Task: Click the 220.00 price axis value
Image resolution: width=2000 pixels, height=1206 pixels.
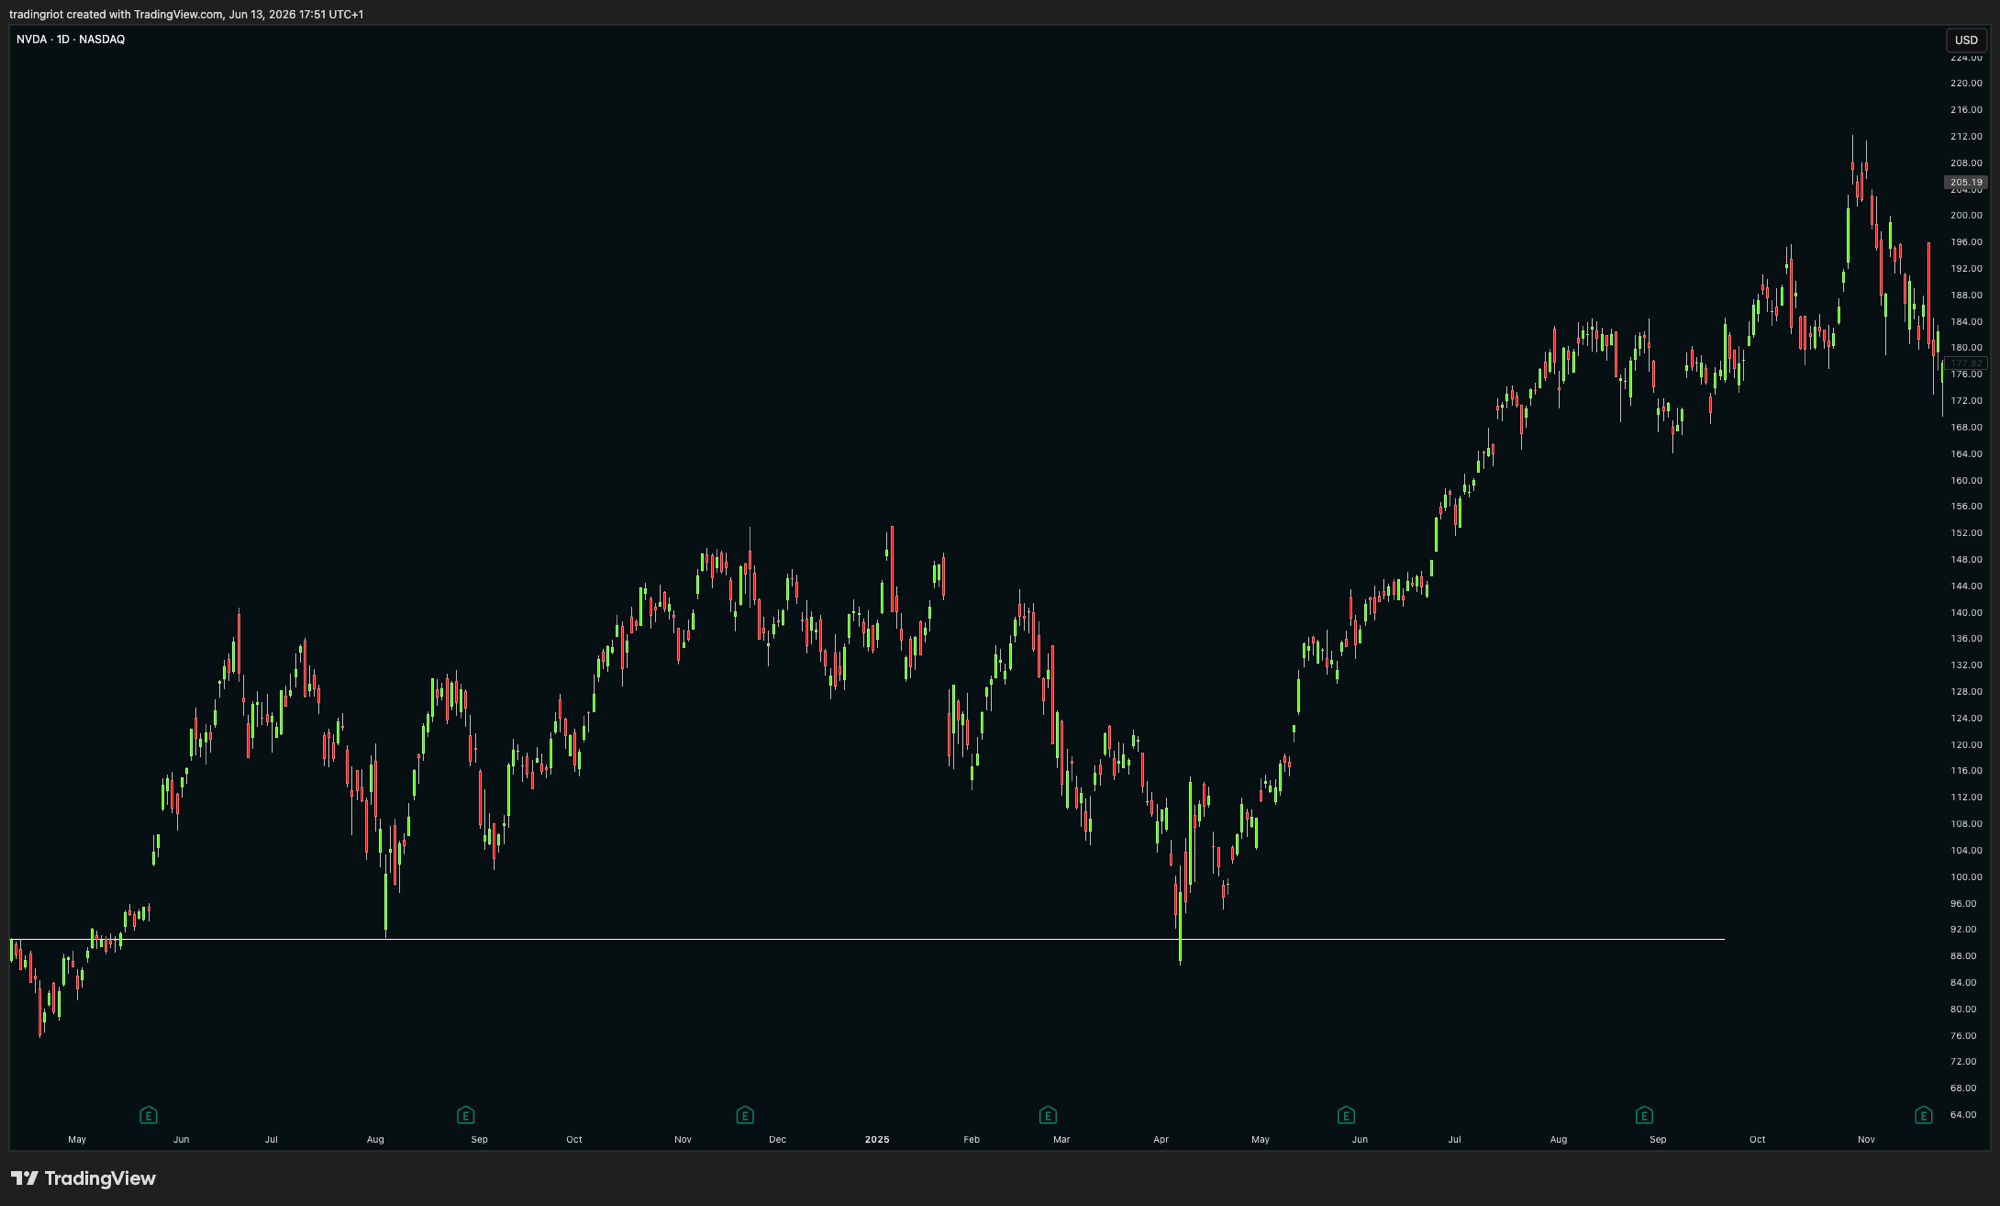Action: coord(1966,83)
